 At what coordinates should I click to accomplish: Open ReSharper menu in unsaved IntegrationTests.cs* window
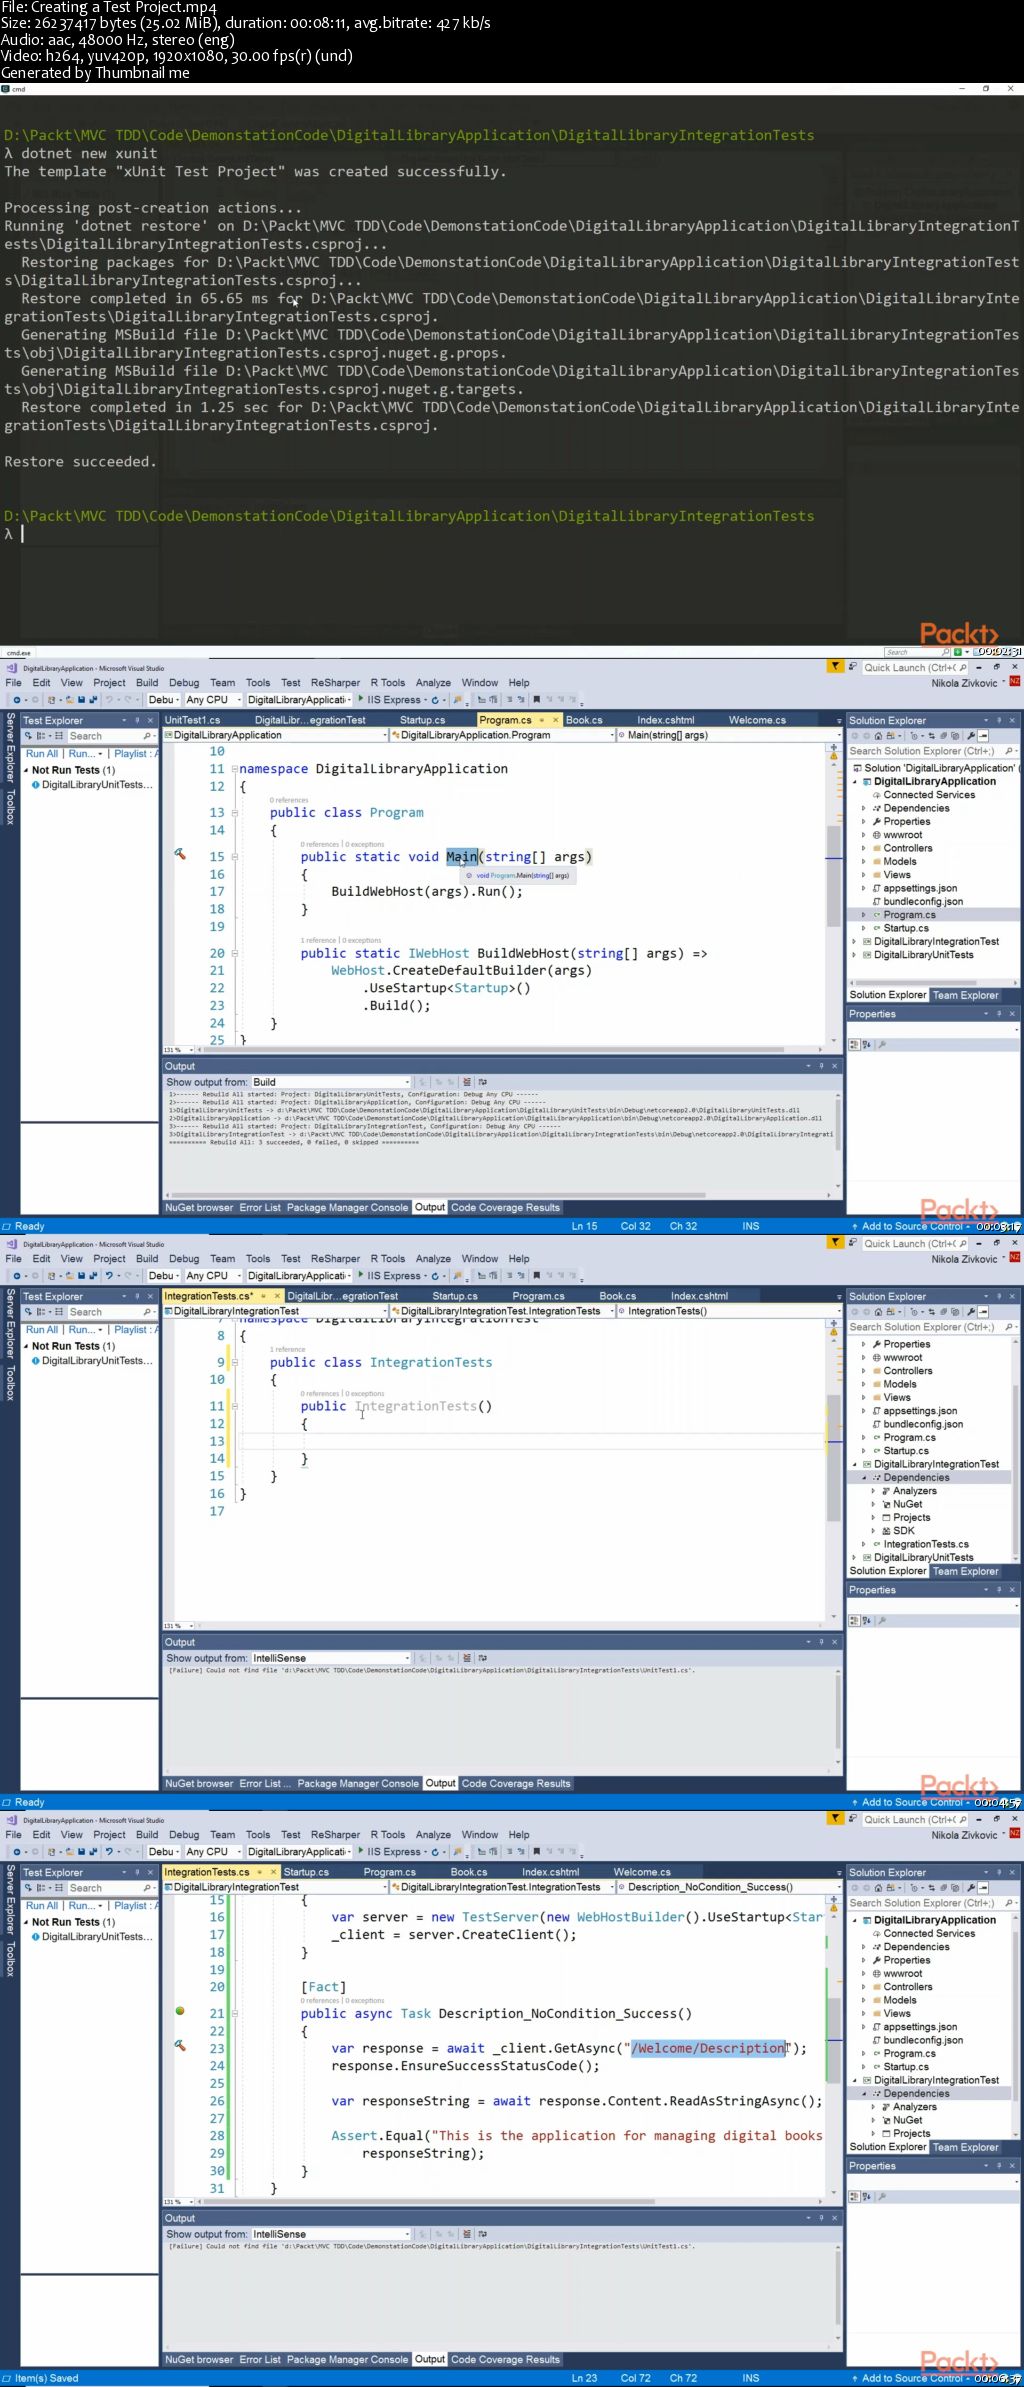pos(335,1259)
